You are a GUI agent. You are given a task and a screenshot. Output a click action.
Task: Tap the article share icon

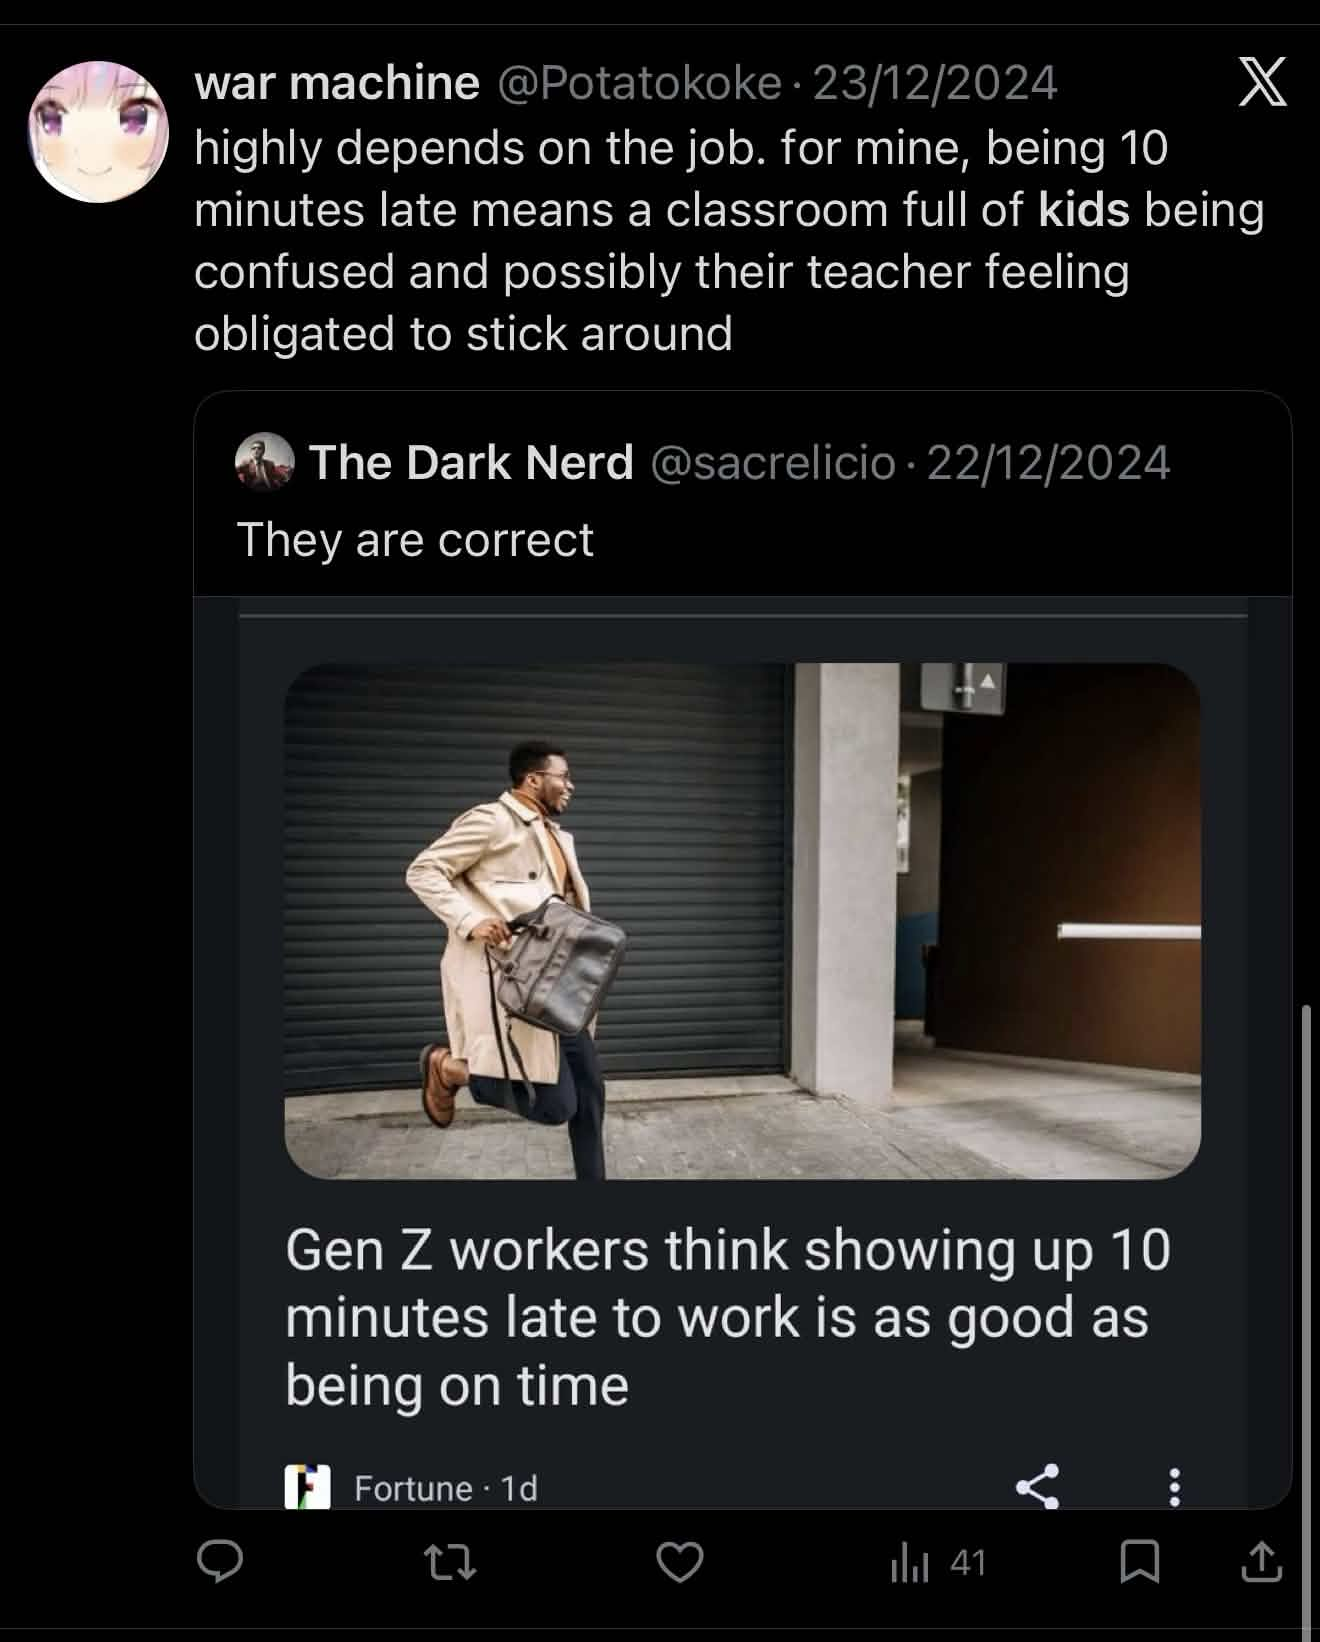(x=1037, y=1486)
